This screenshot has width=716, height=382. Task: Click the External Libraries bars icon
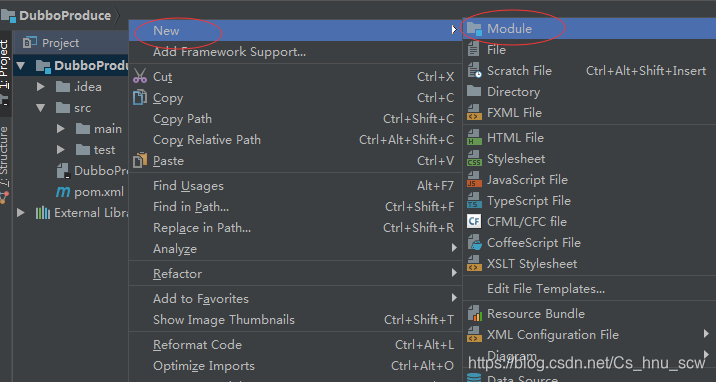click(x=42, y=213)
